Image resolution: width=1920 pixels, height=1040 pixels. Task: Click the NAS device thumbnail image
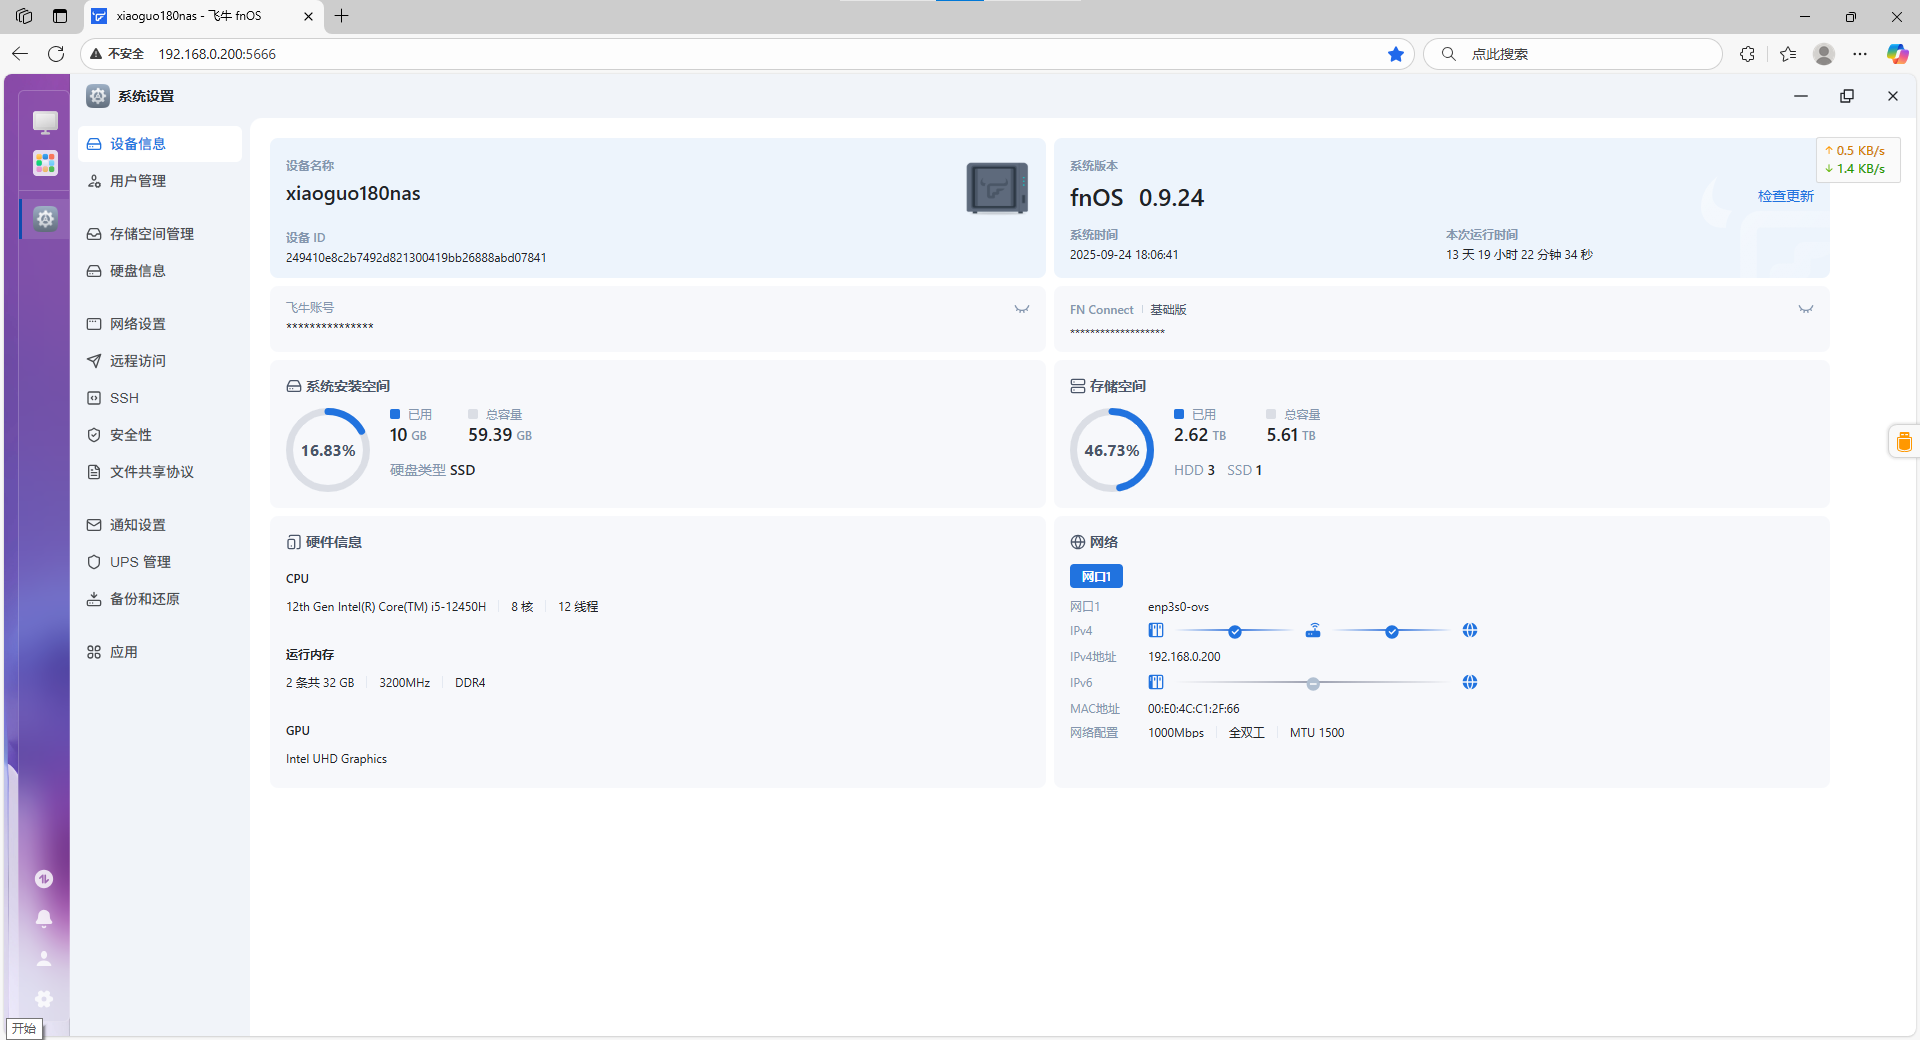(x=996, y=188)
